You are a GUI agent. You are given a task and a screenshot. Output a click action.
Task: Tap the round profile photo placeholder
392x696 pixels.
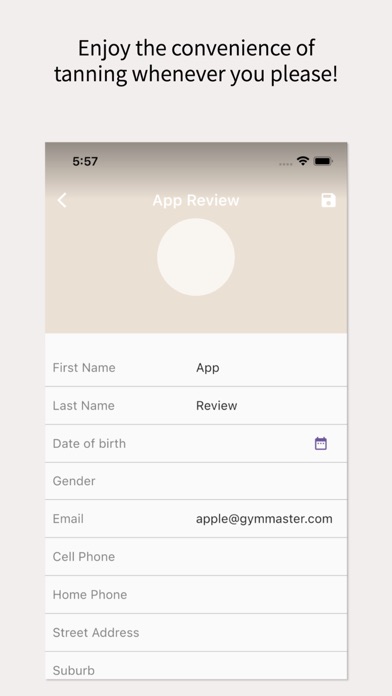[x=196, y=257]
